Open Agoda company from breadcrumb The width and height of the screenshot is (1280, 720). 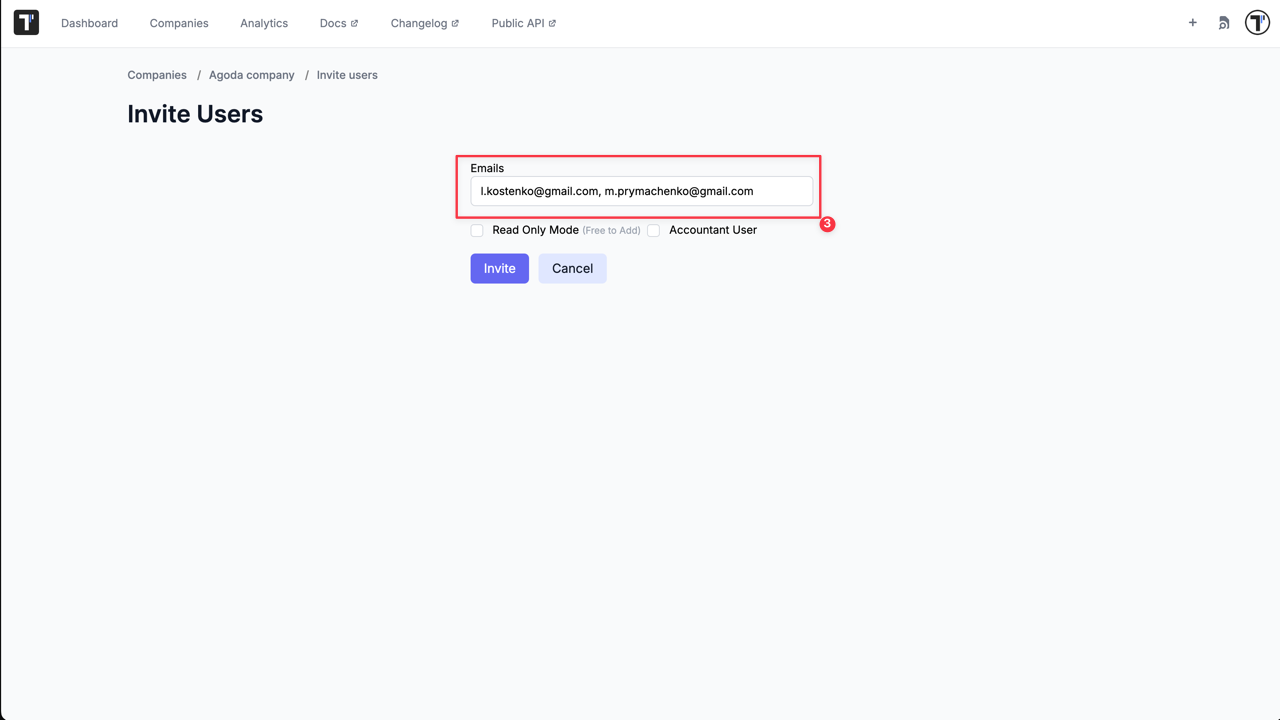tap(251, 75)
